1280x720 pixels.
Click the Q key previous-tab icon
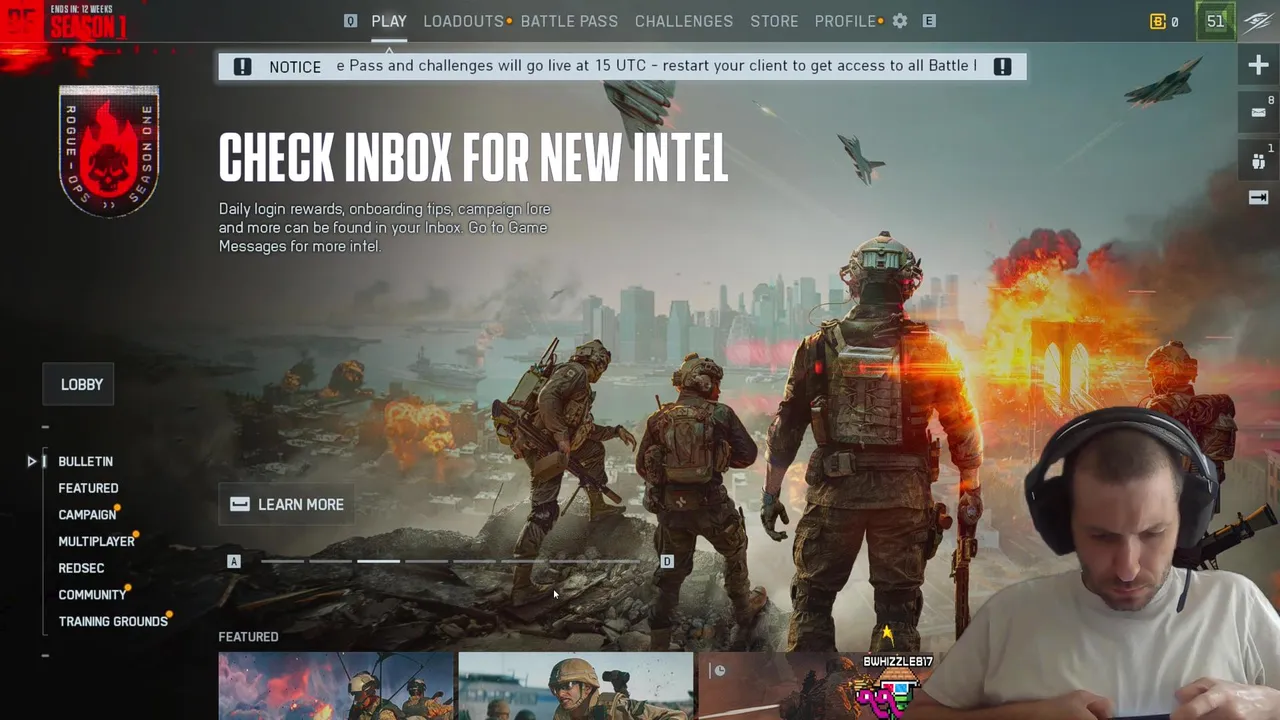coord(350,21)
